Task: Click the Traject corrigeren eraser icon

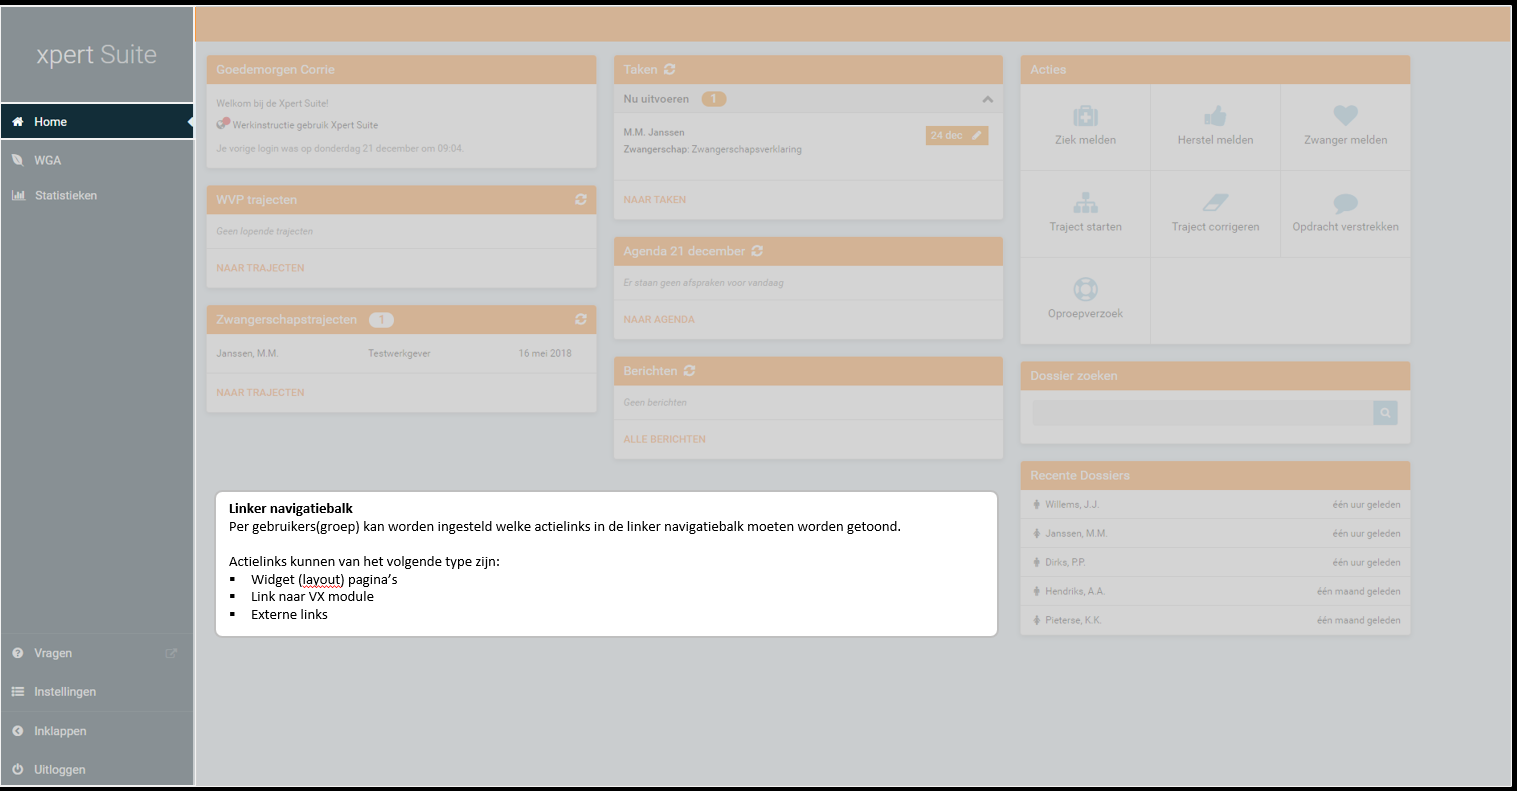Action: click(1215, 203)
